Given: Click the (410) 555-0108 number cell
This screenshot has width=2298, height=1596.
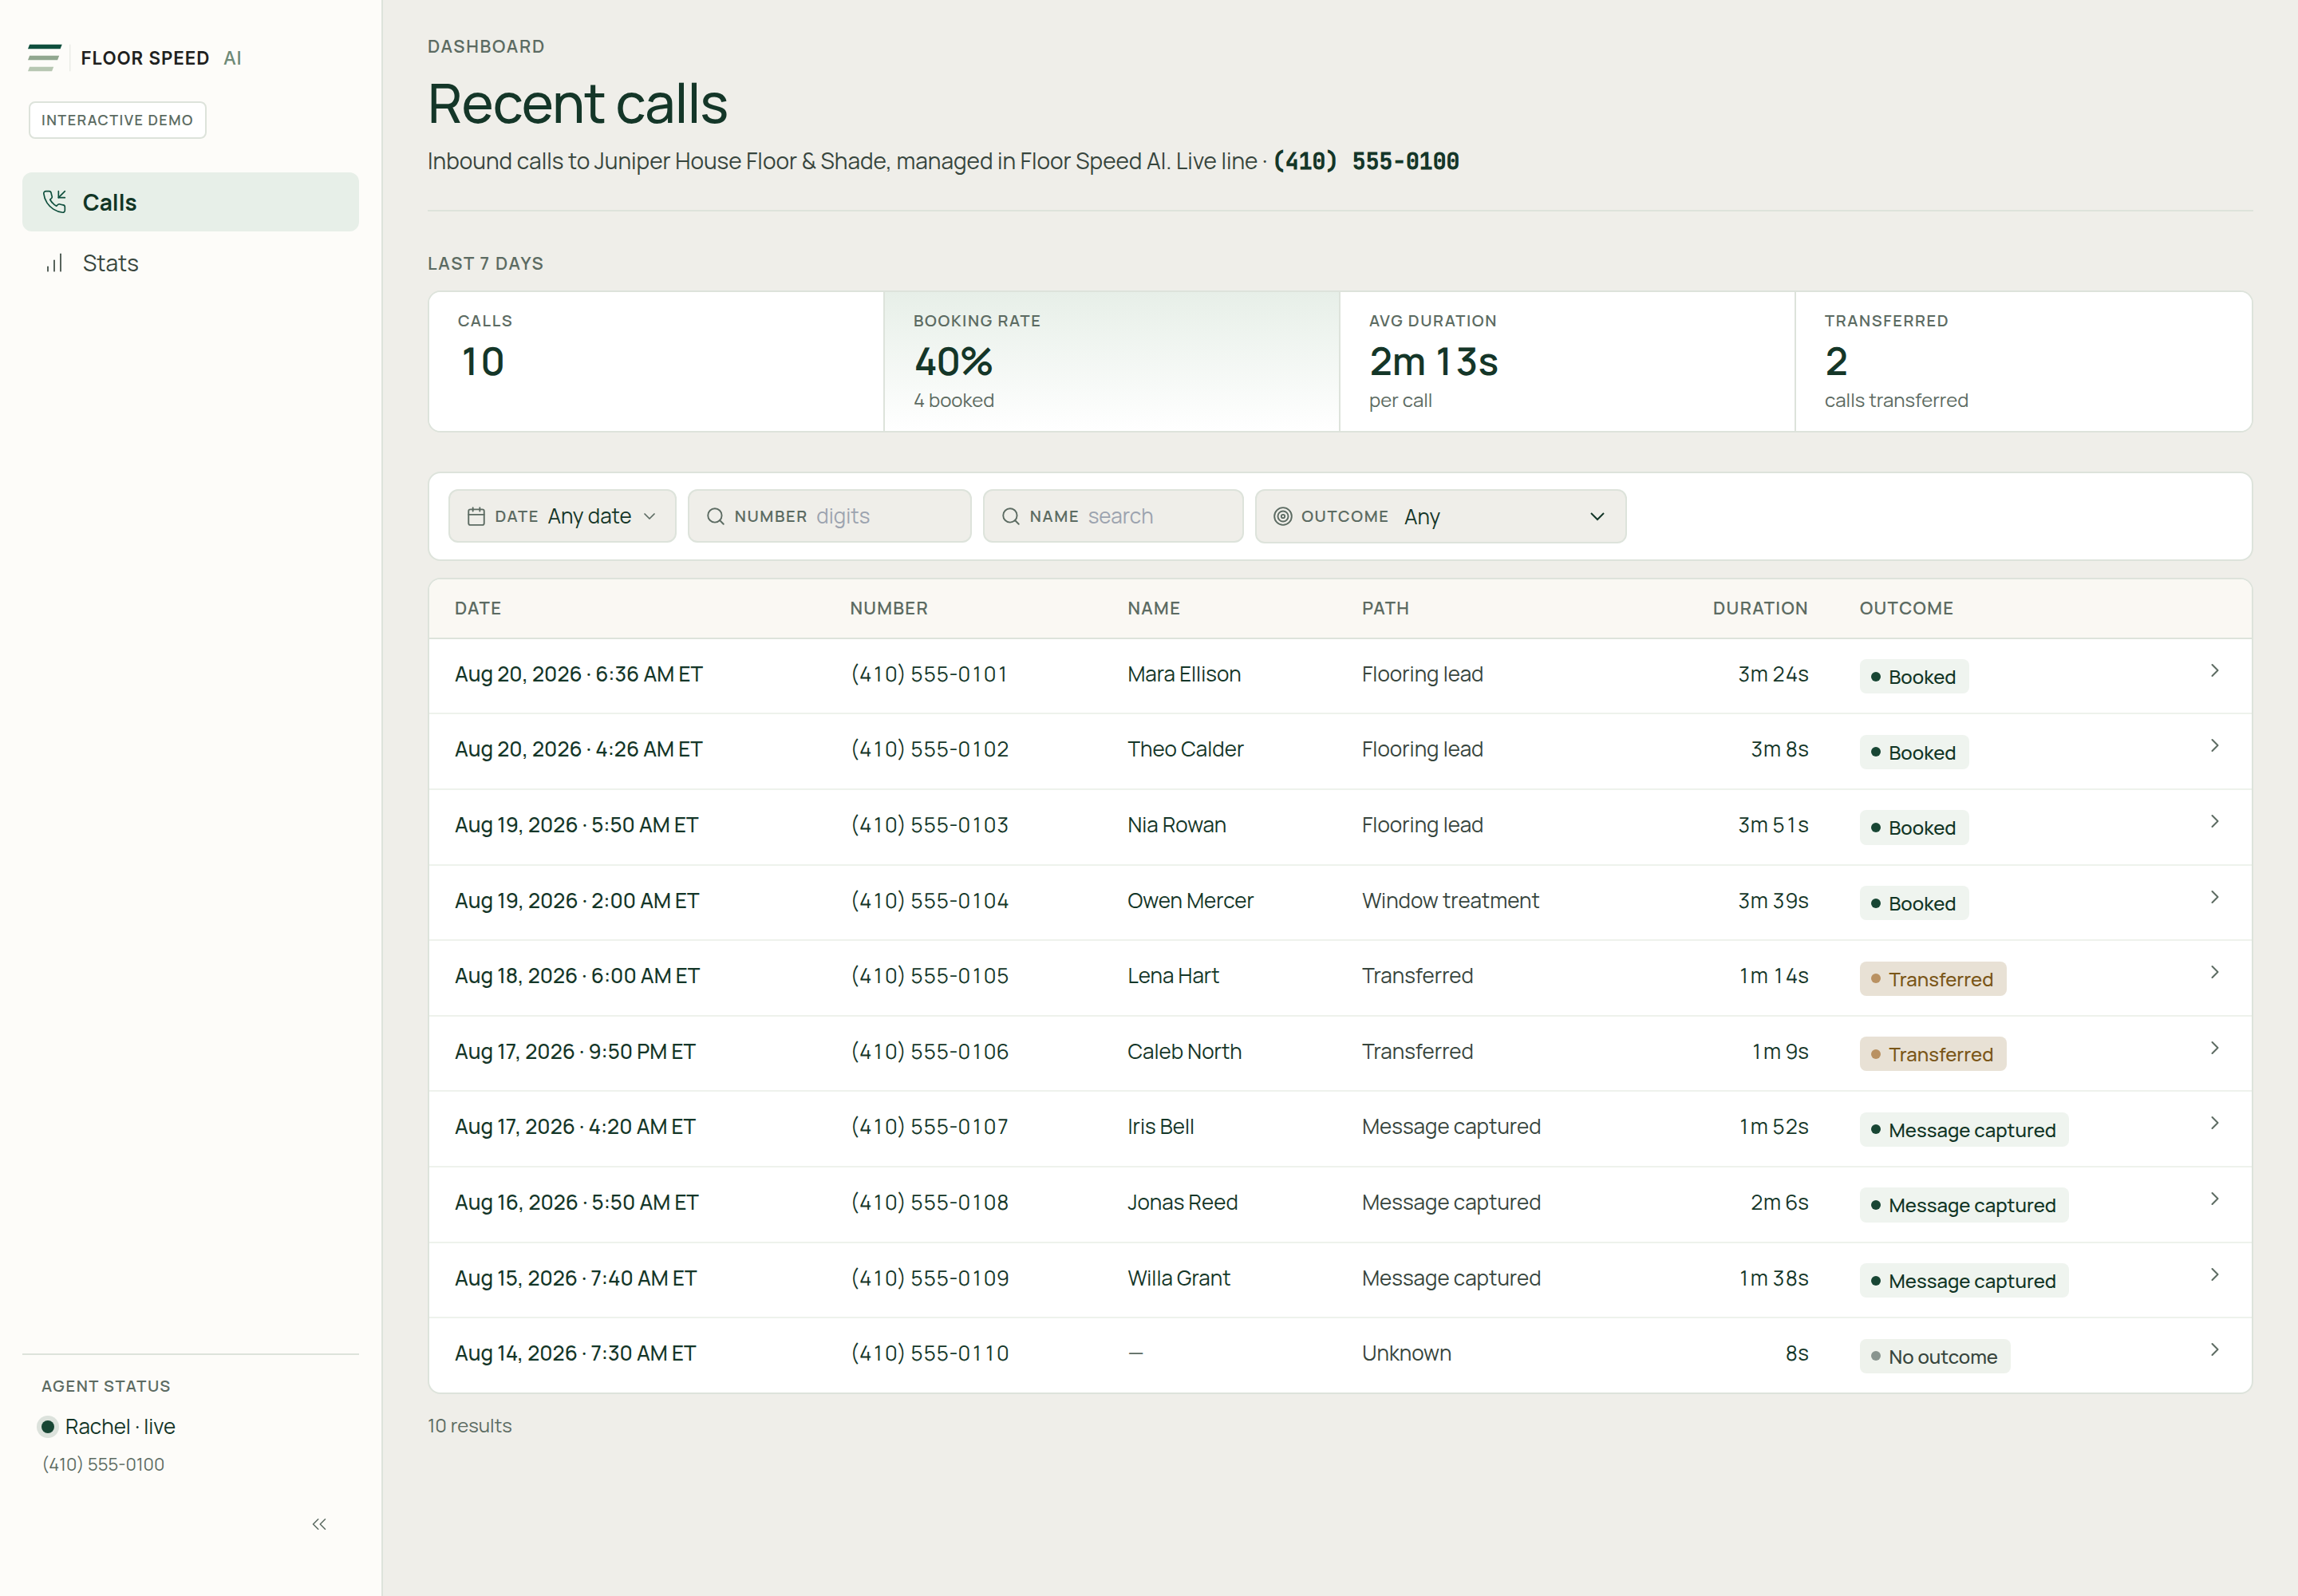Looking at the screenshot, I should 930,1203.
